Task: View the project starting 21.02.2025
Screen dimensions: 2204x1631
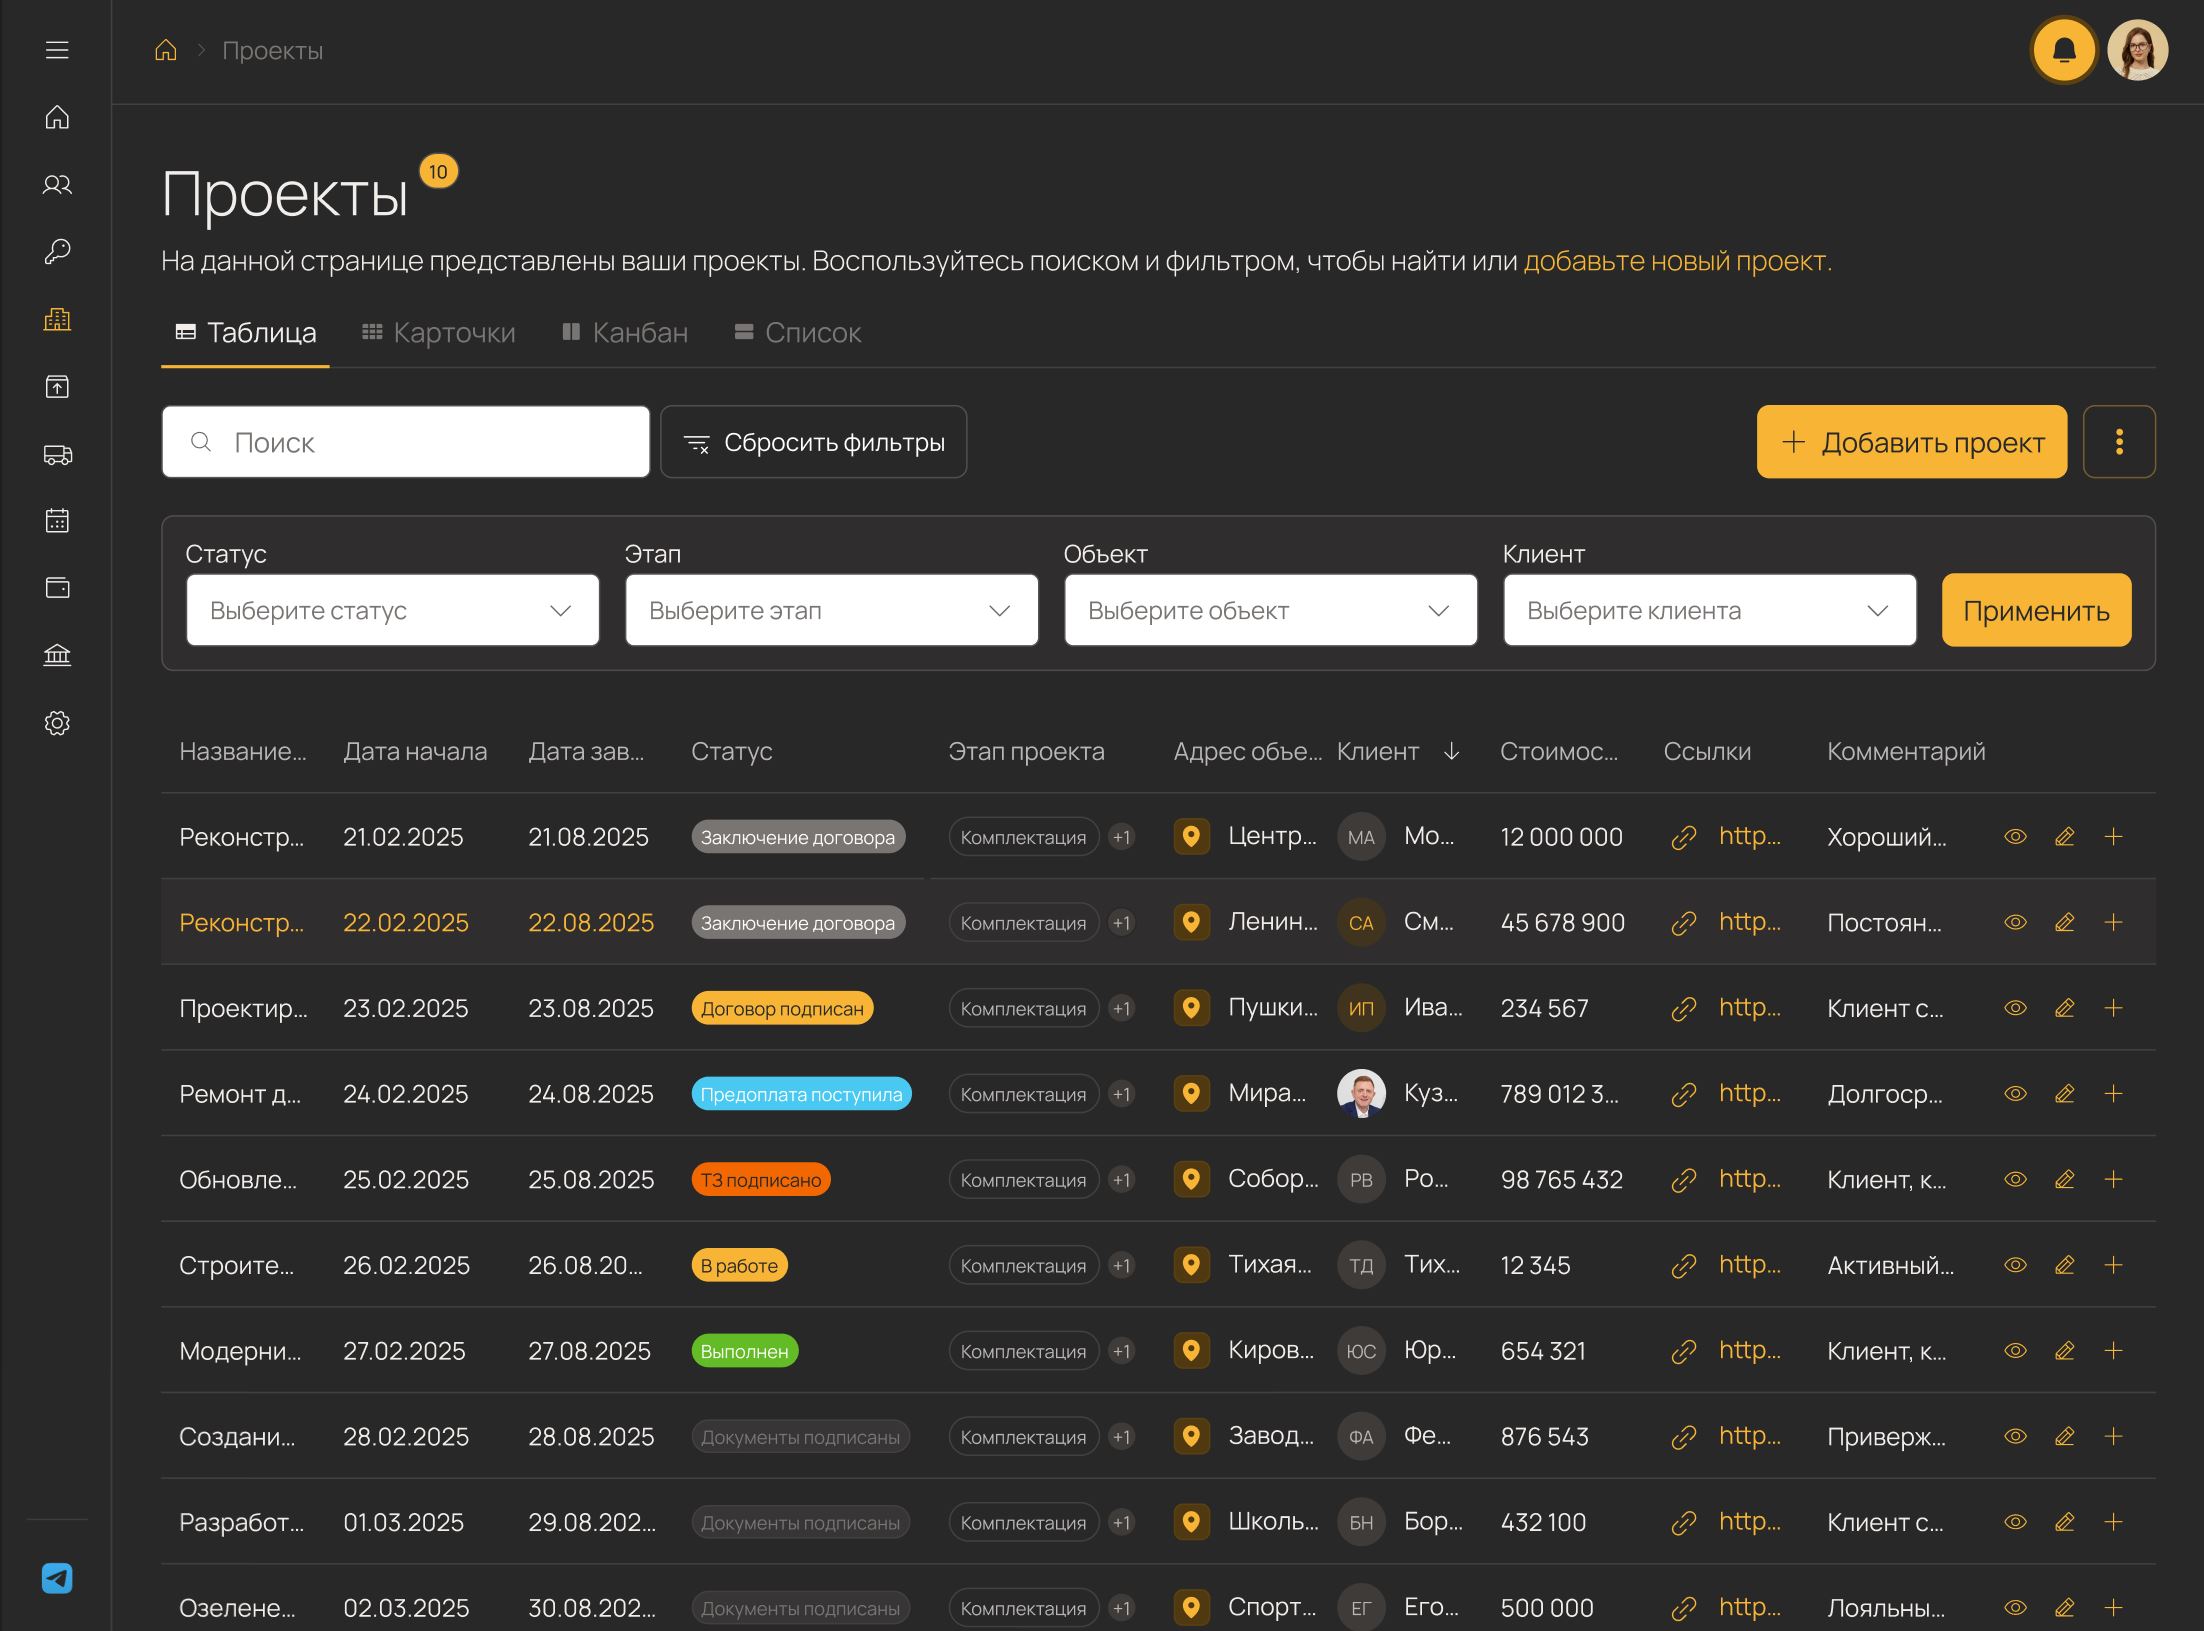Action: pos(2015,837)
